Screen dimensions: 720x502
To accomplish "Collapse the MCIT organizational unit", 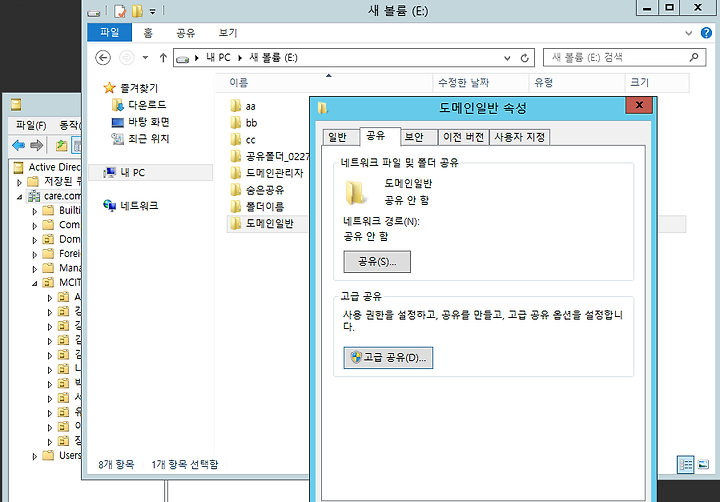I will click(x=34, y=283).
